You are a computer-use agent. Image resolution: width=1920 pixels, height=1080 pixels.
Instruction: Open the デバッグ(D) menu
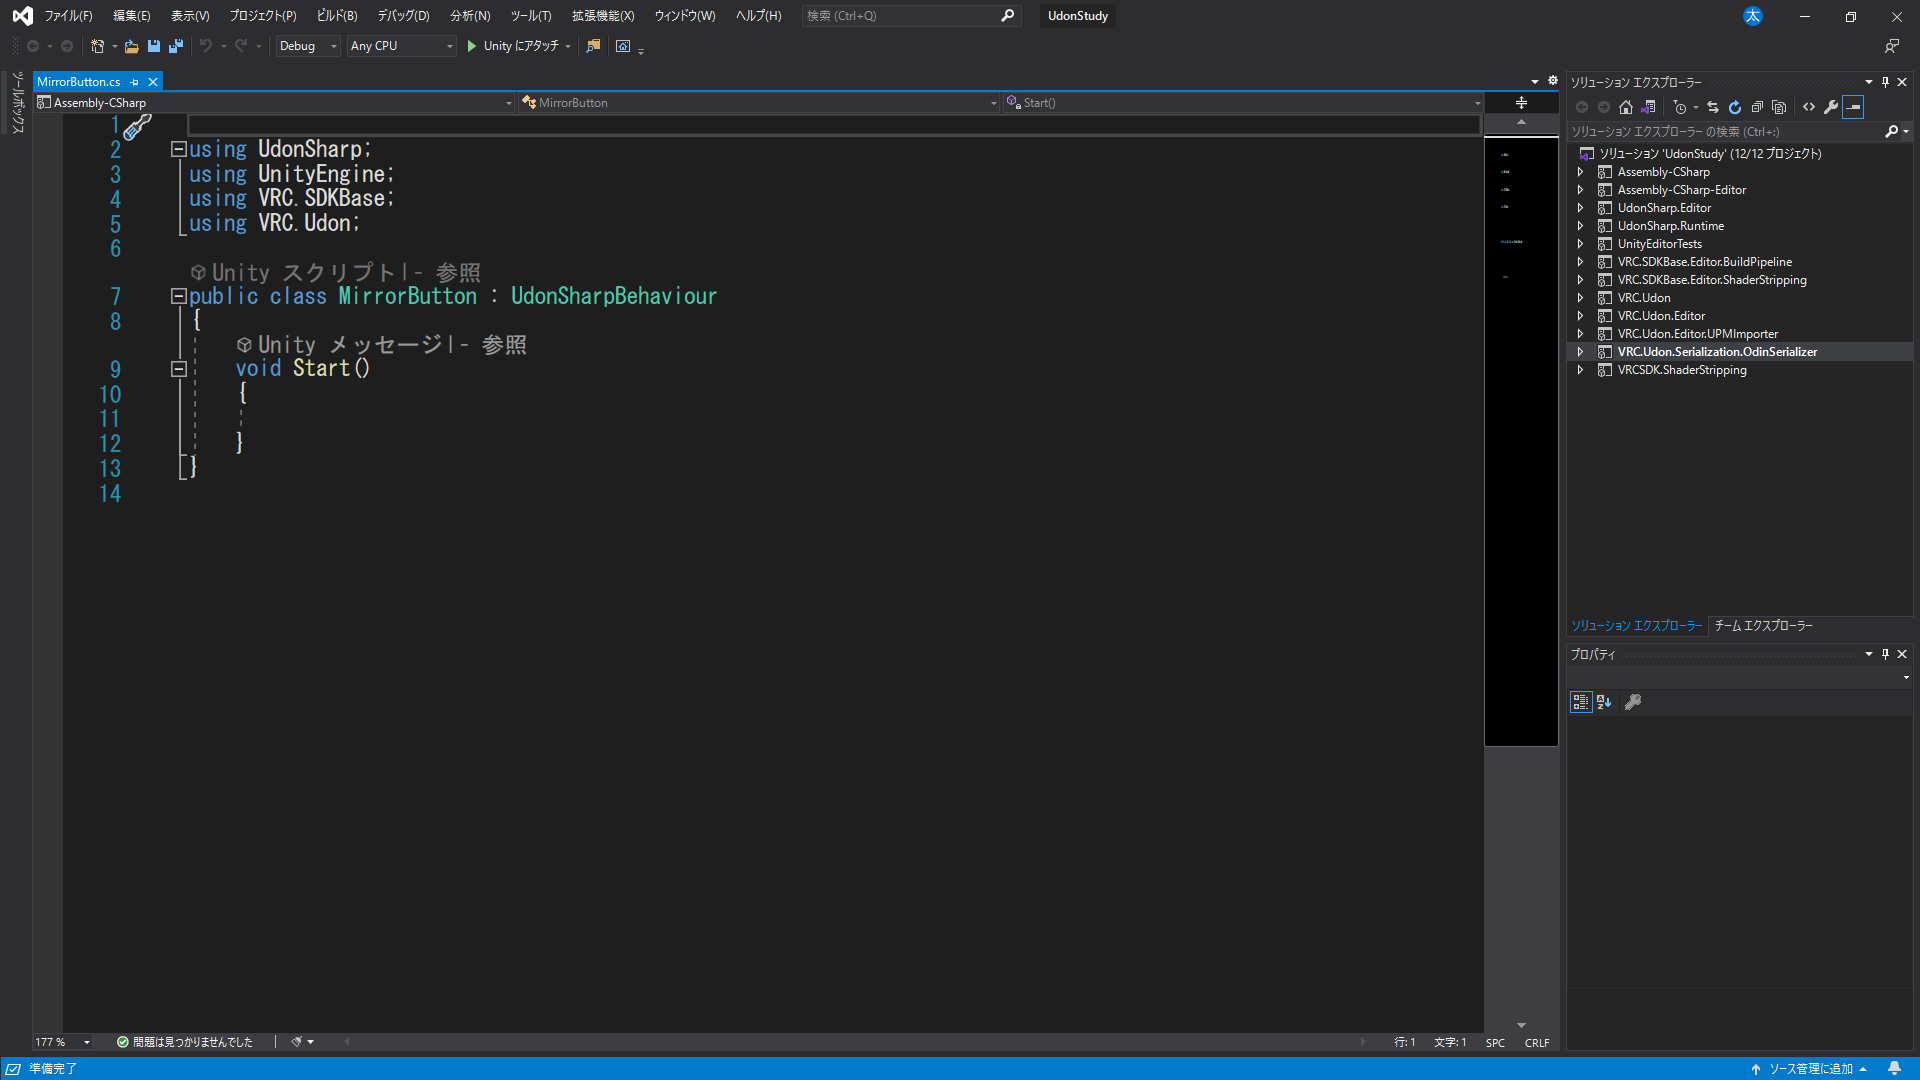tap(403, 16)
